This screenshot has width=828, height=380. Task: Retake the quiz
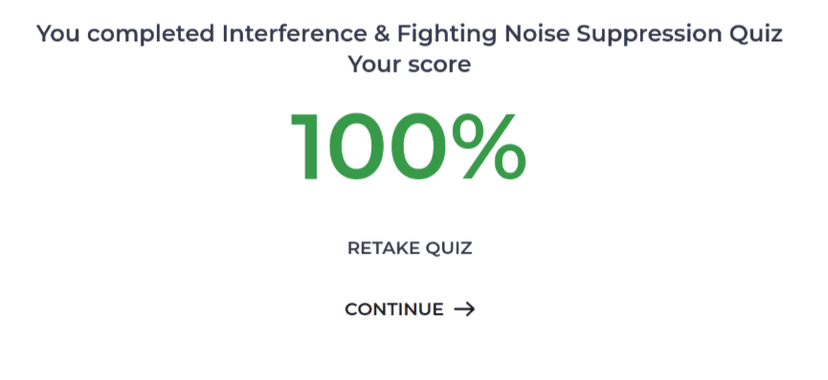pos(410,248)
